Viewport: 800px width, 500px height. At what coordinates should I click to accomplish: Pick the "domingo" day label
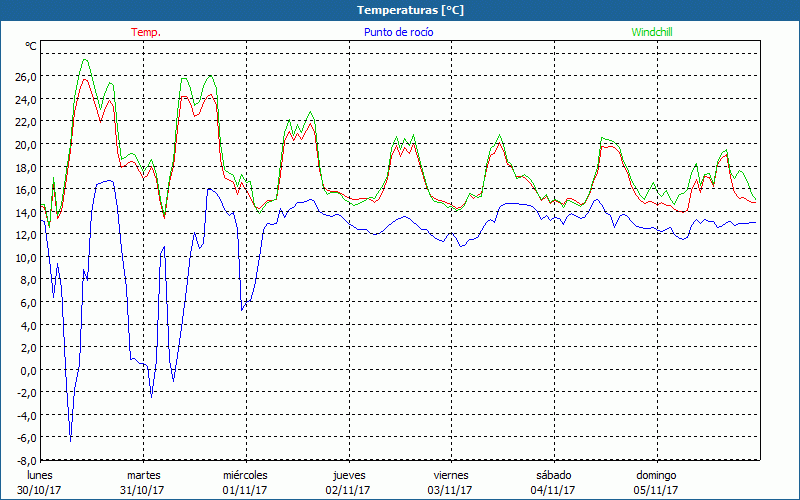(656, 475)
